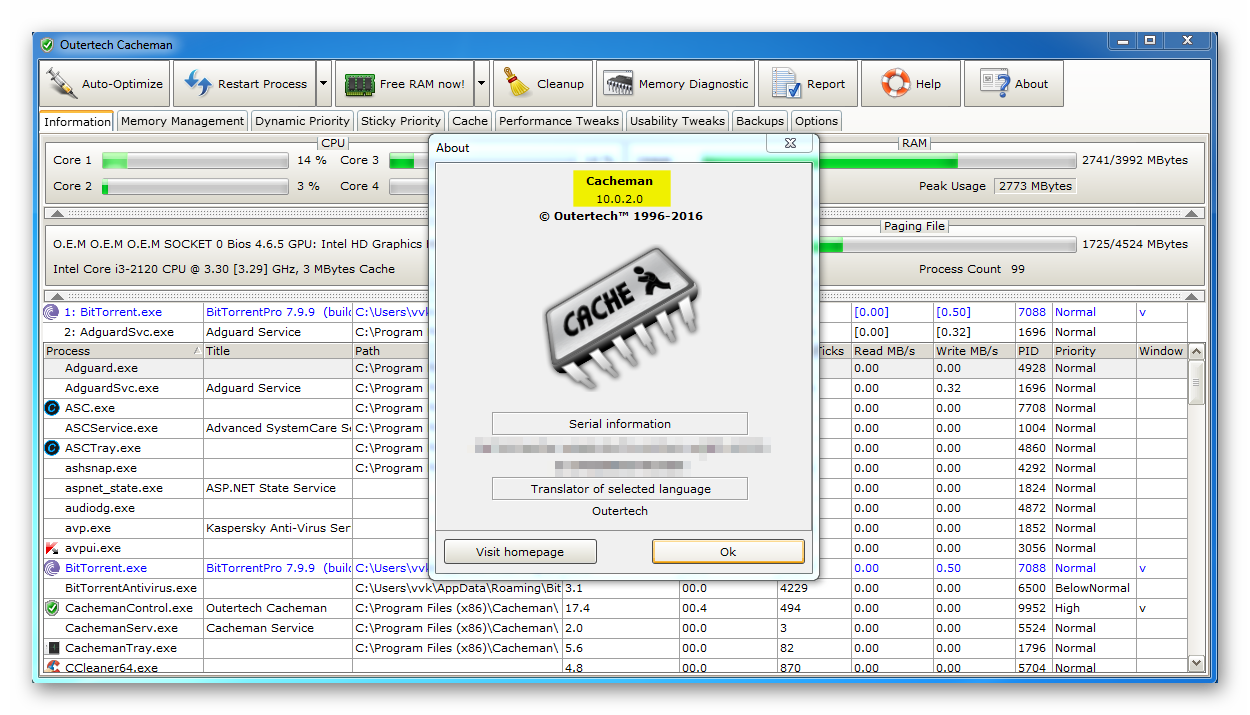Click the process list scroll down arrow
This screenshot has height=715, width=1250.
pyautogui.click(x=1196, y=663)
